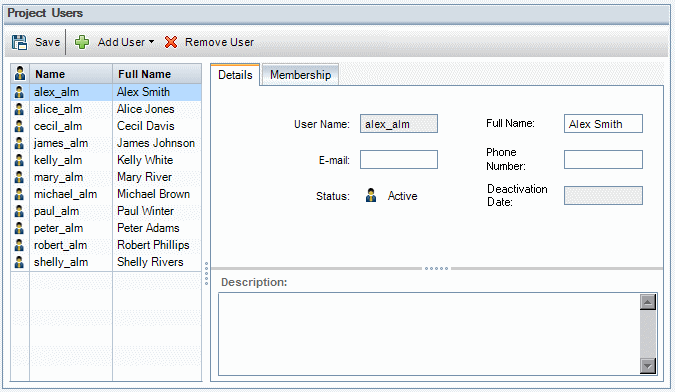
Task: Click the Active status user icon
Action: coord(371,195)
